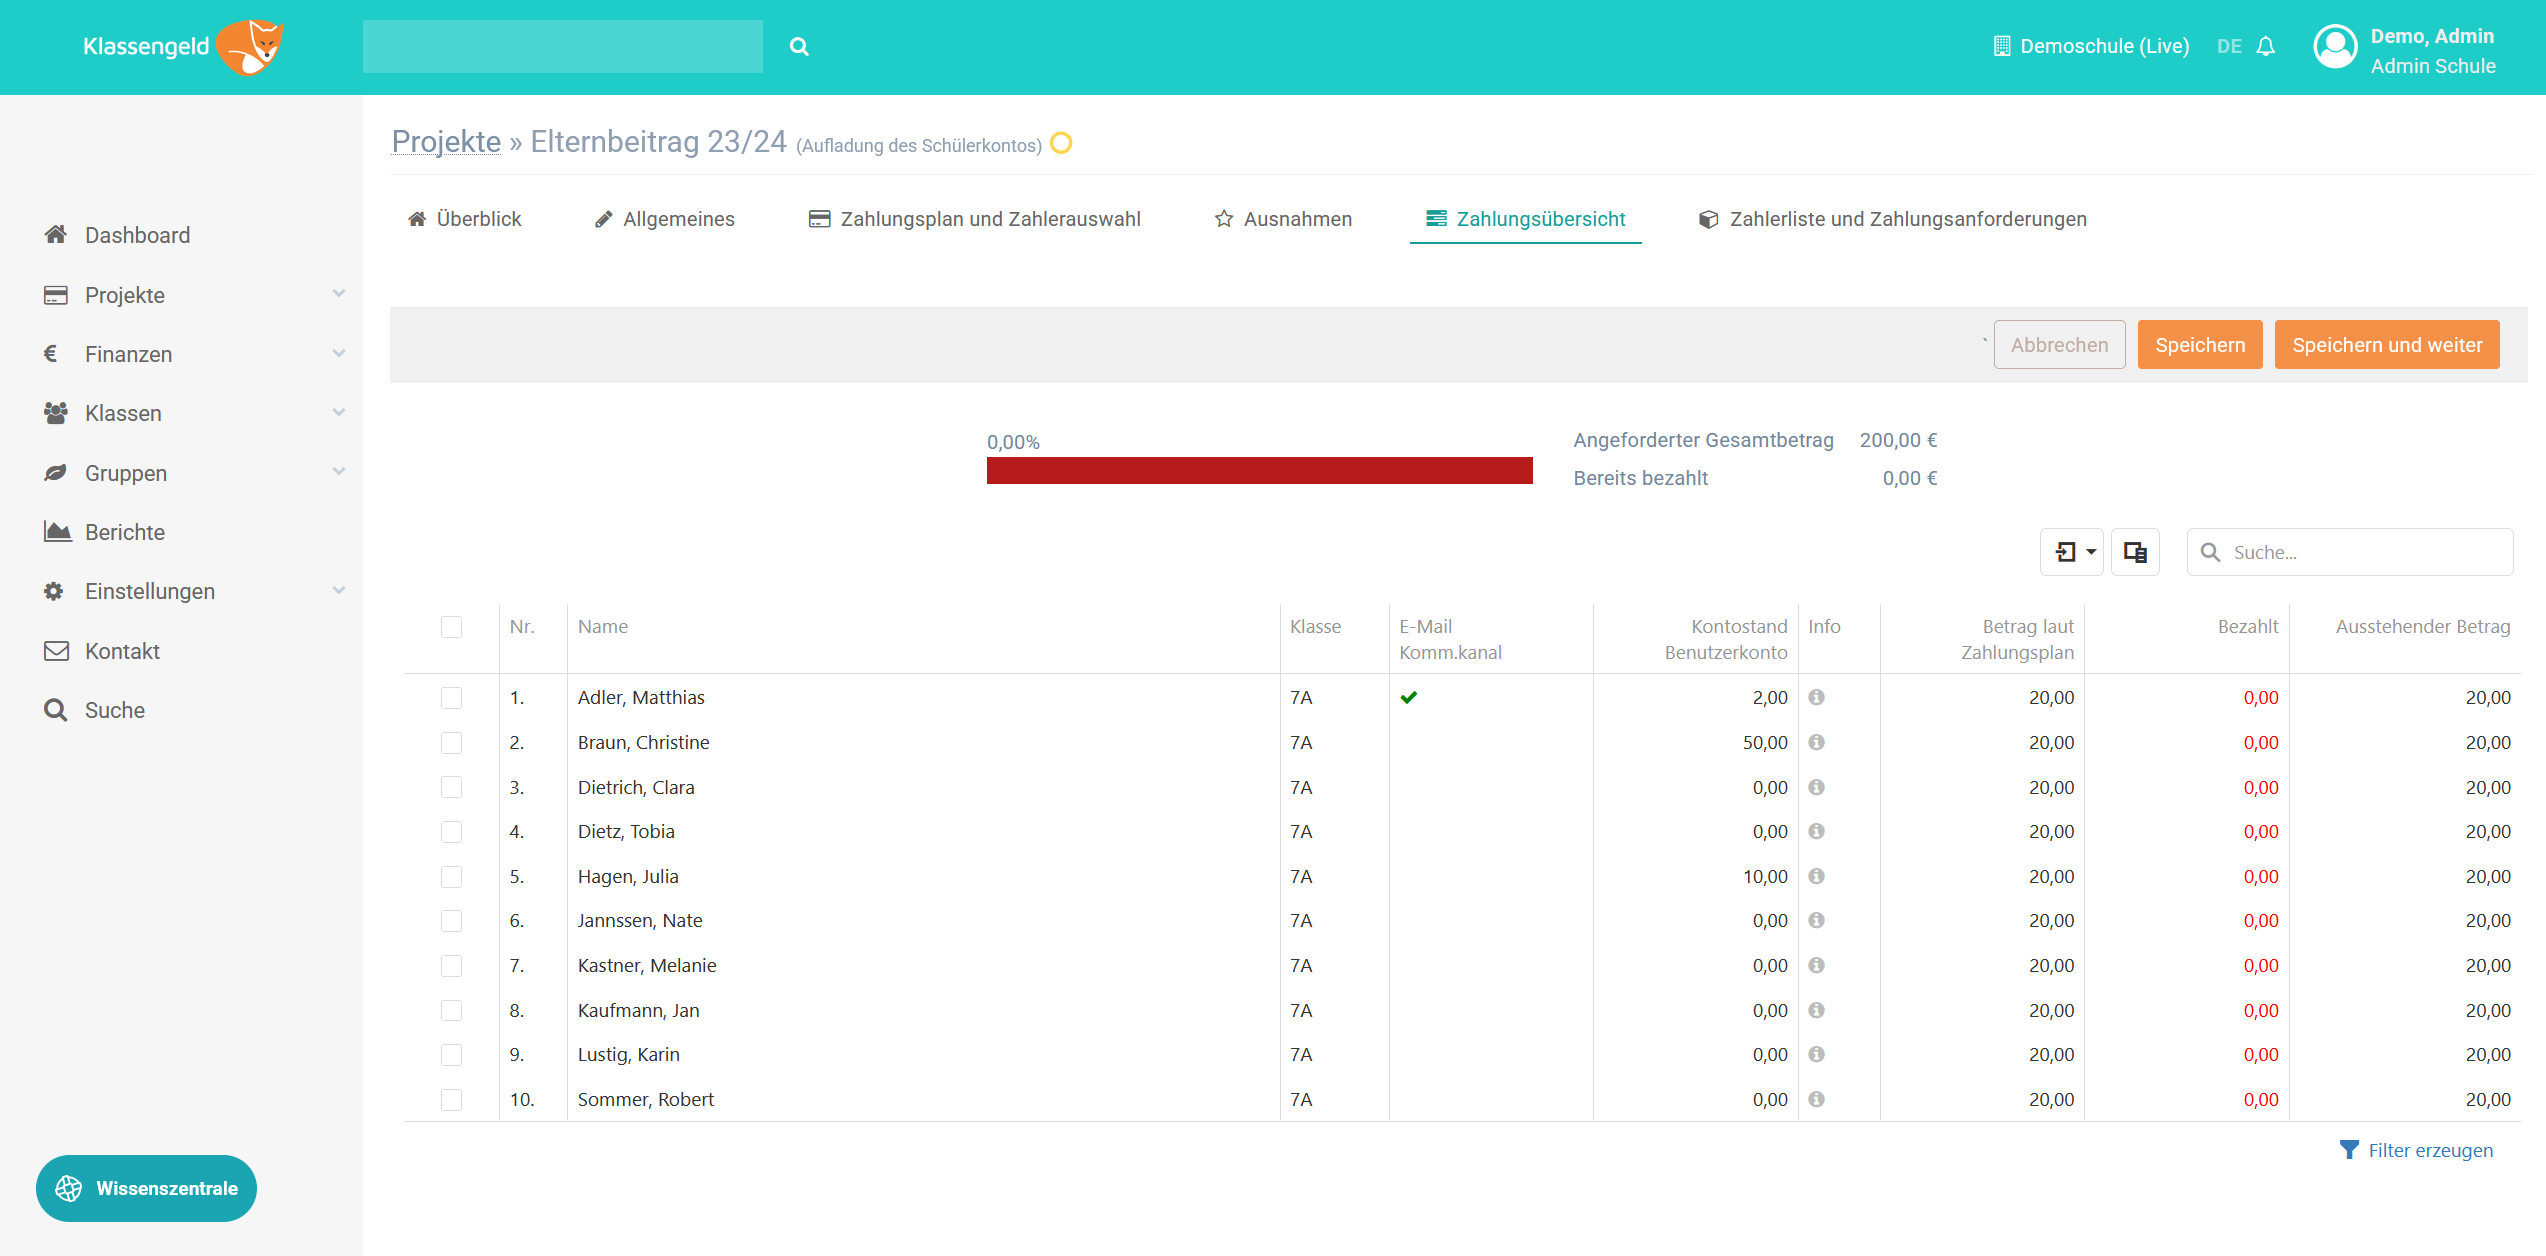
Task: Open Zahlerliste und Zahlungsanforderungen tab
Action: point(1893,219)
